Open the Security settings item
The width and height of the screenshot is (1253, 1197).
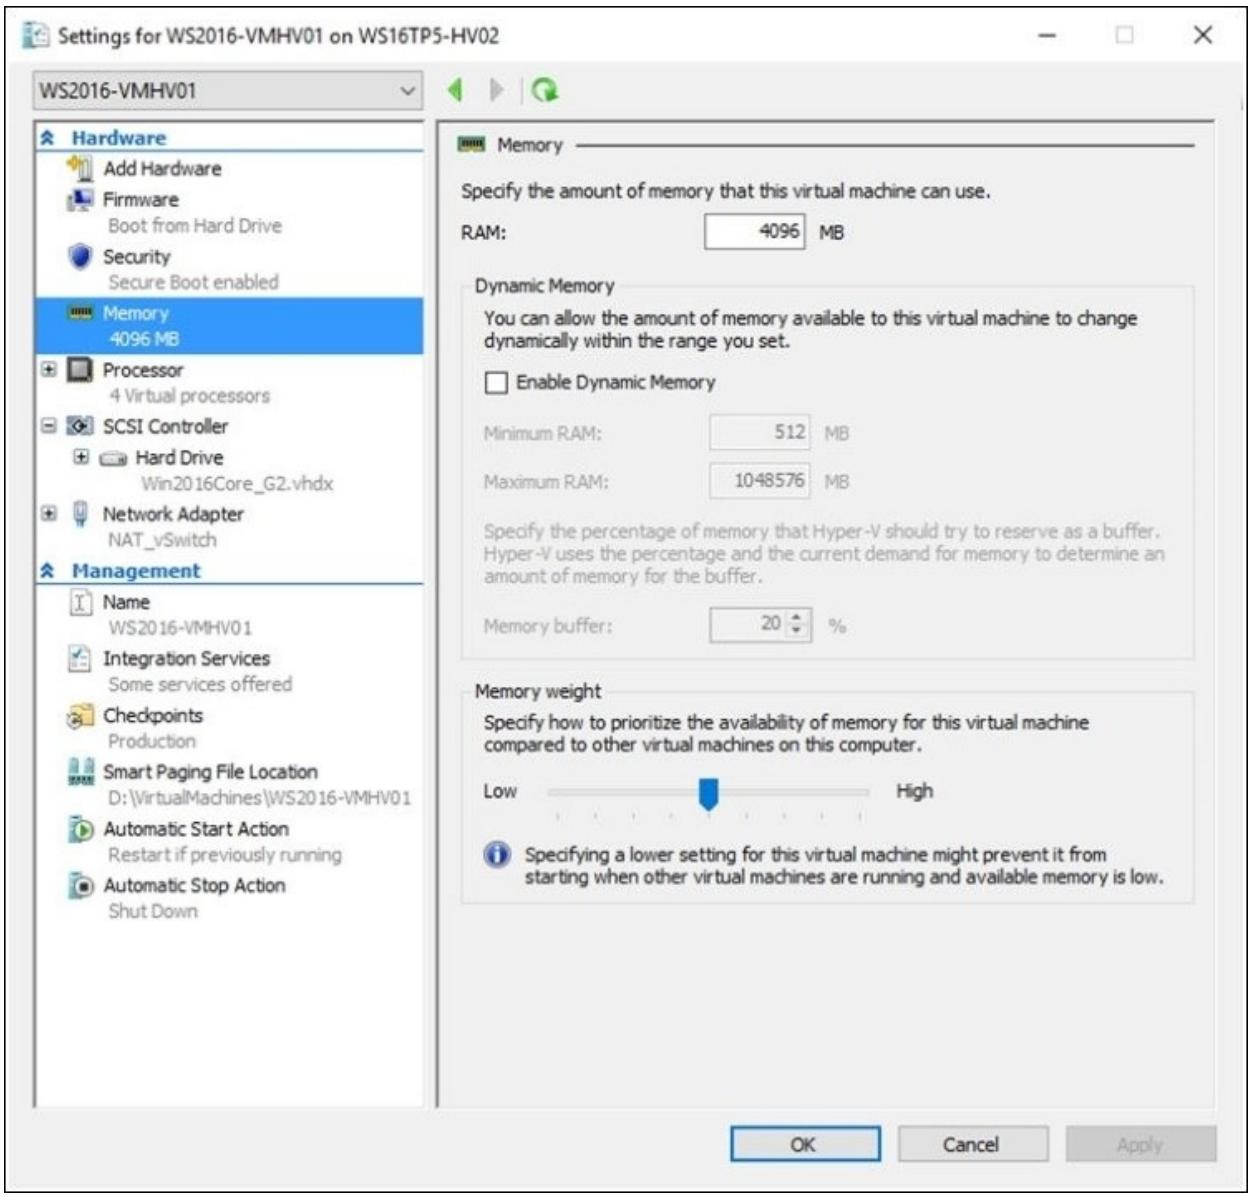tap(137, 256)
